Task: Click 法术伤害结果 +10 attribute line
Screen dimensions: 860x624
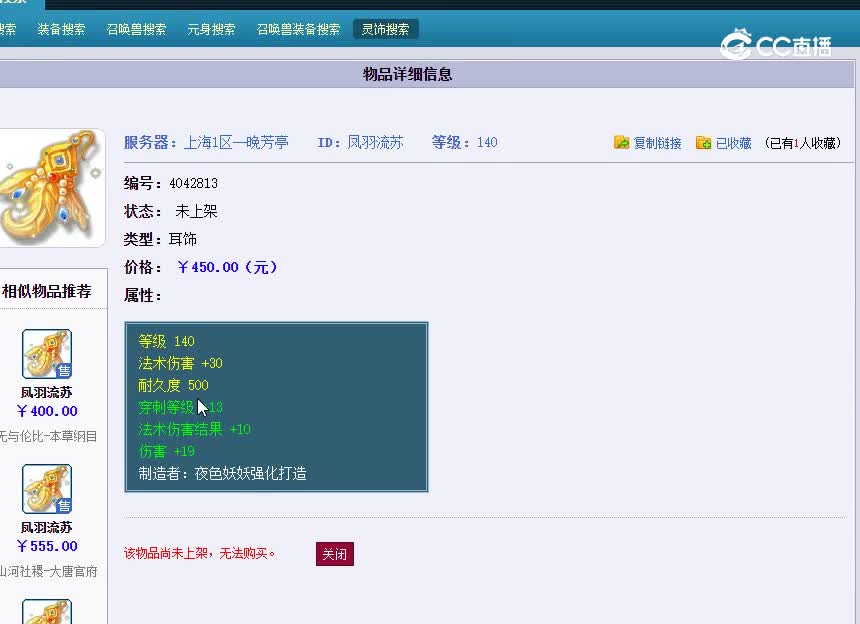Action: click(x=194, y=429)
